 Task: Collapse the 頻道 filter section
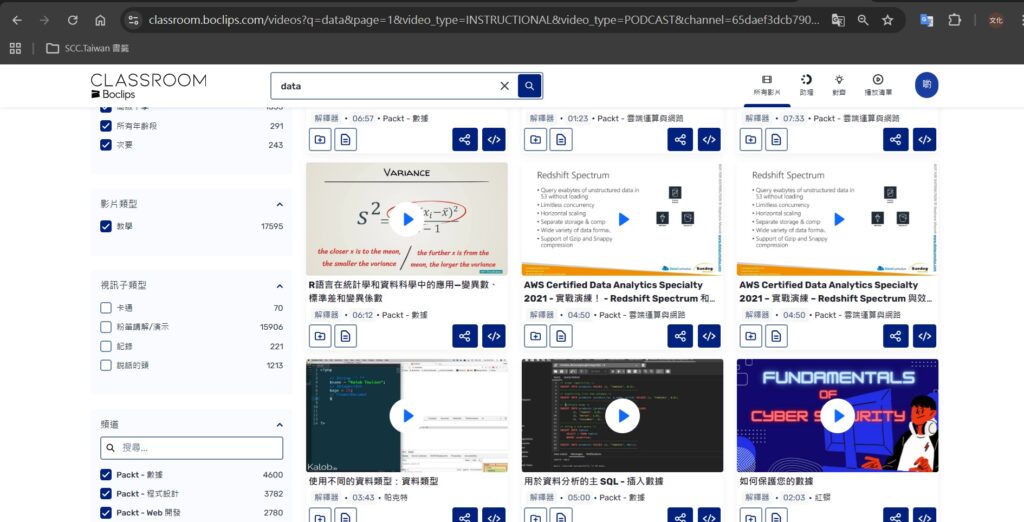pos(279,424)
